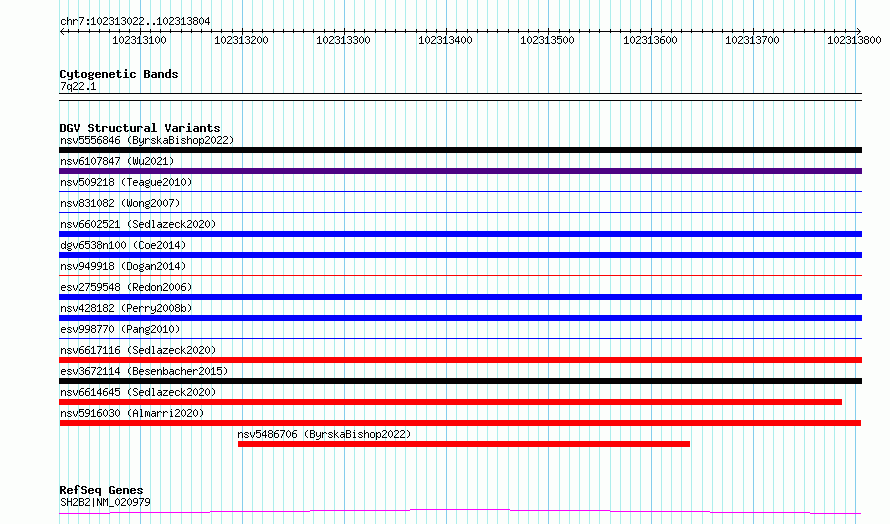Image resolution: width=890 pixels, height=524 pixels.
Task: Open nsv6617116 (Sedlazeck2020) label
Action: (138, 350)
